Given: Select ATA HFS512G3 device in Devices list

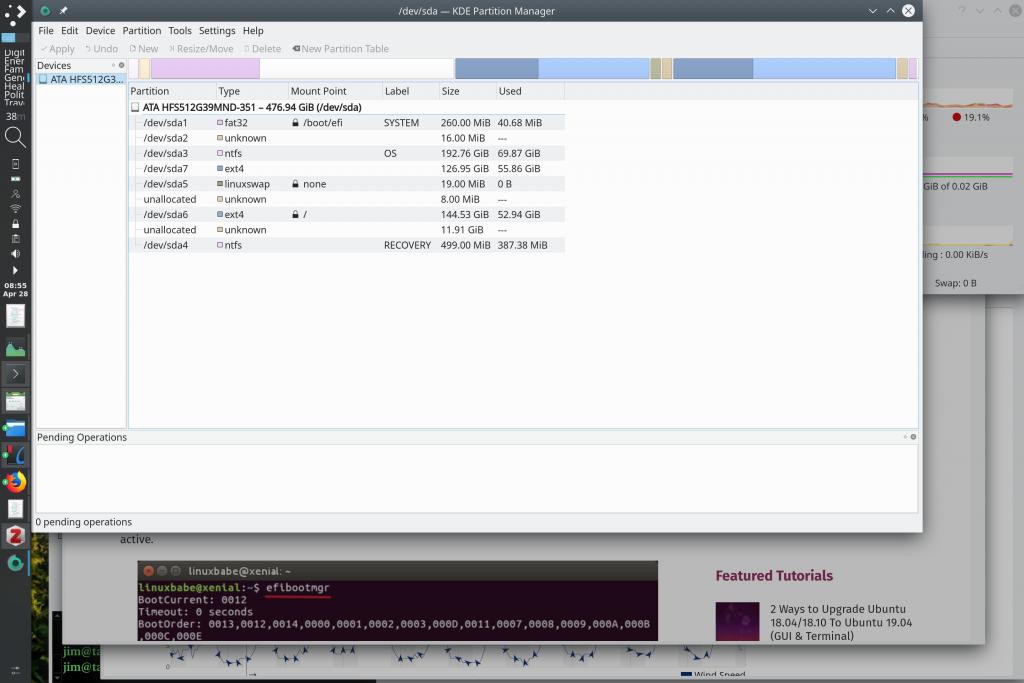Looking at the screenshot, I should 81,79.
